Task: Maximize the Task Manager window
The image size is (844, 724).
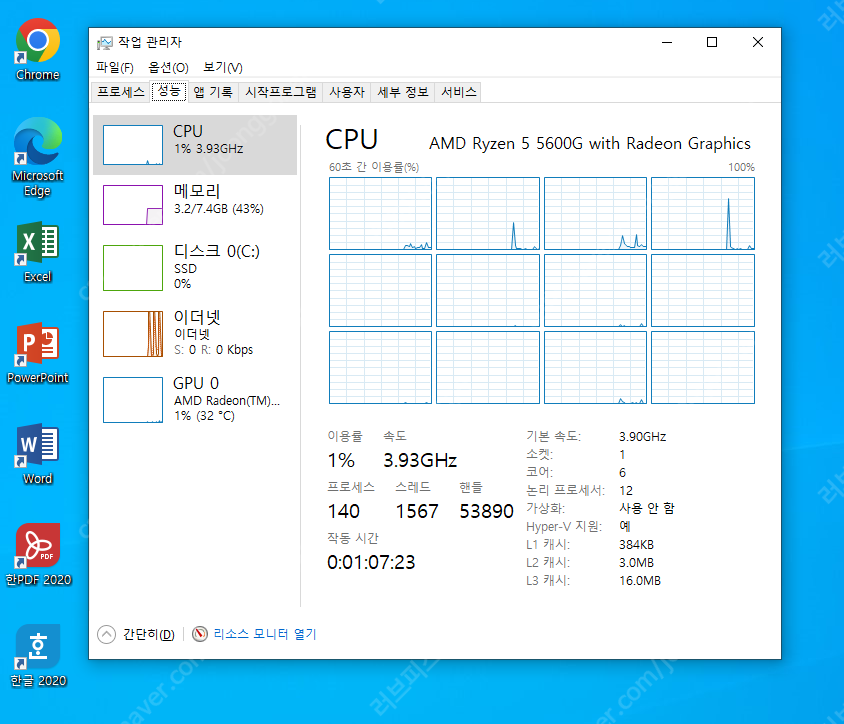Action: pyautogui.click(x=712, y=42)
